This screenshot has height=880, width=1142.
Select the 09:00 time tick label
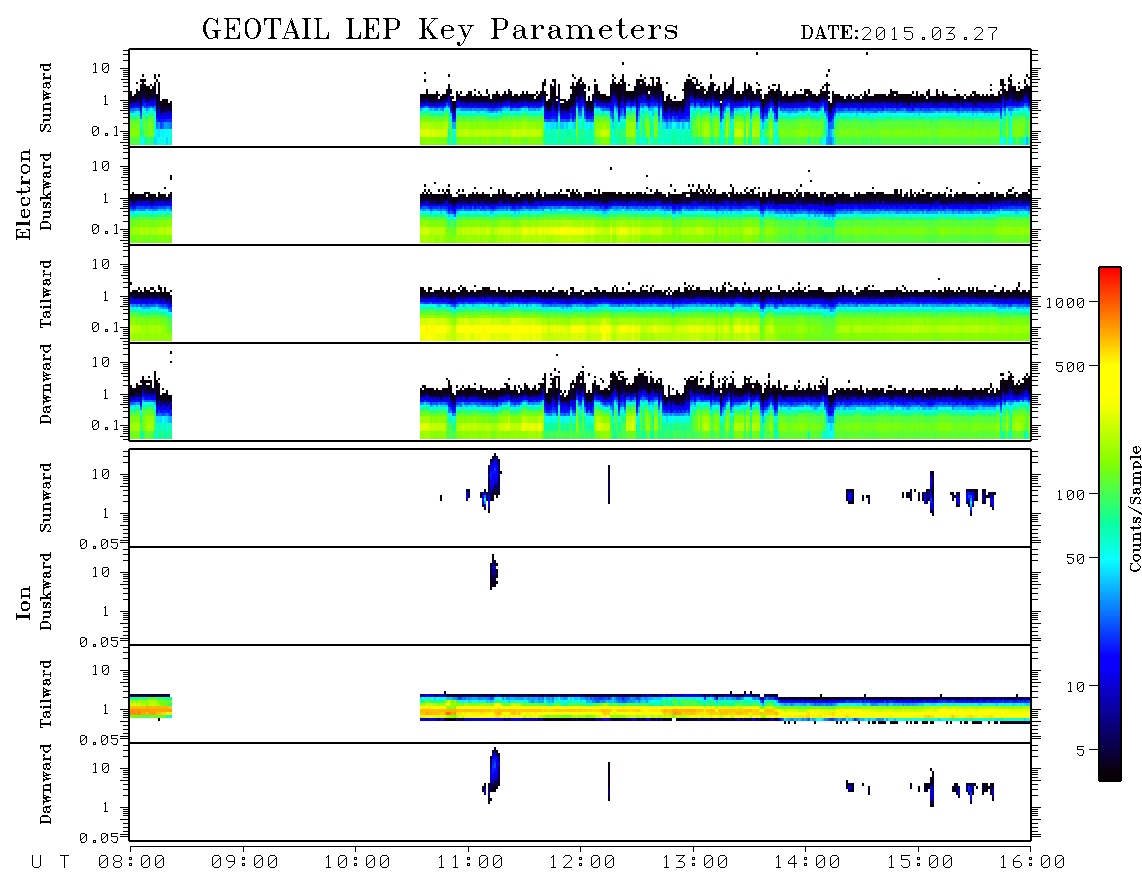coord(244,863)
